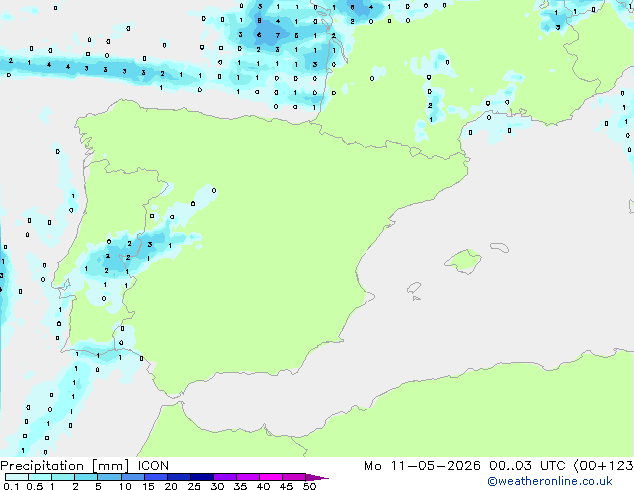Viewport: 634px width, 490px height.
Task: Pick the 25–30 mm dark navy legend swatch
Action: pyautogui.click(x=201, y=477)
